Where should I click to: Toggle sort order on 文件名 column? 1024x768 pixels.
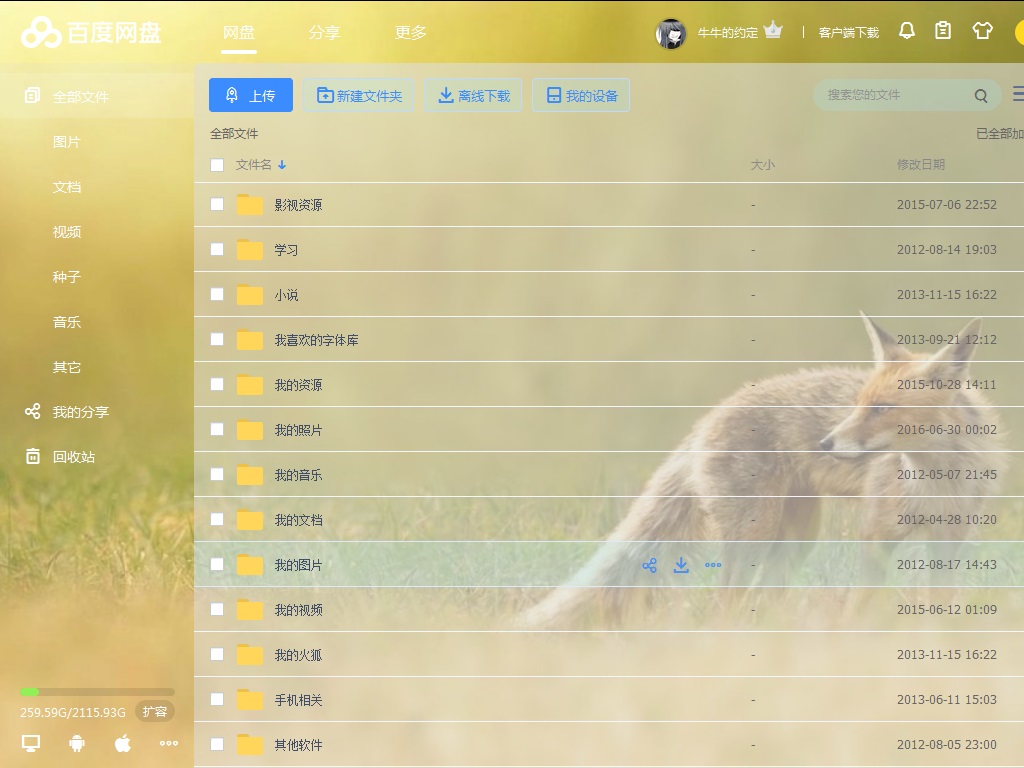(x=280, y=165)
